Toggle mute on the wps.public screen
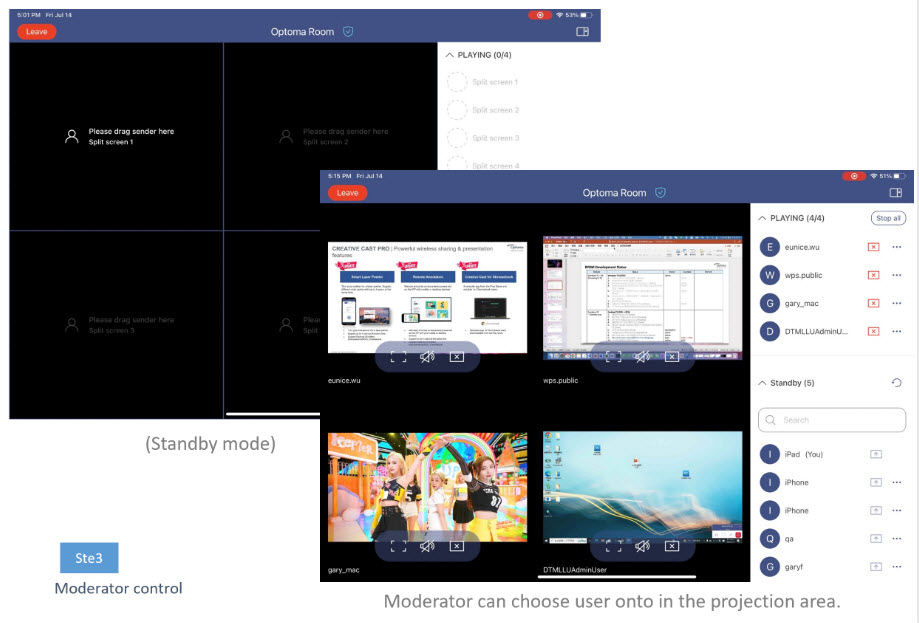The height and width of the screenshot is (623, 919). pyautogui.click(x=642, y=357)
